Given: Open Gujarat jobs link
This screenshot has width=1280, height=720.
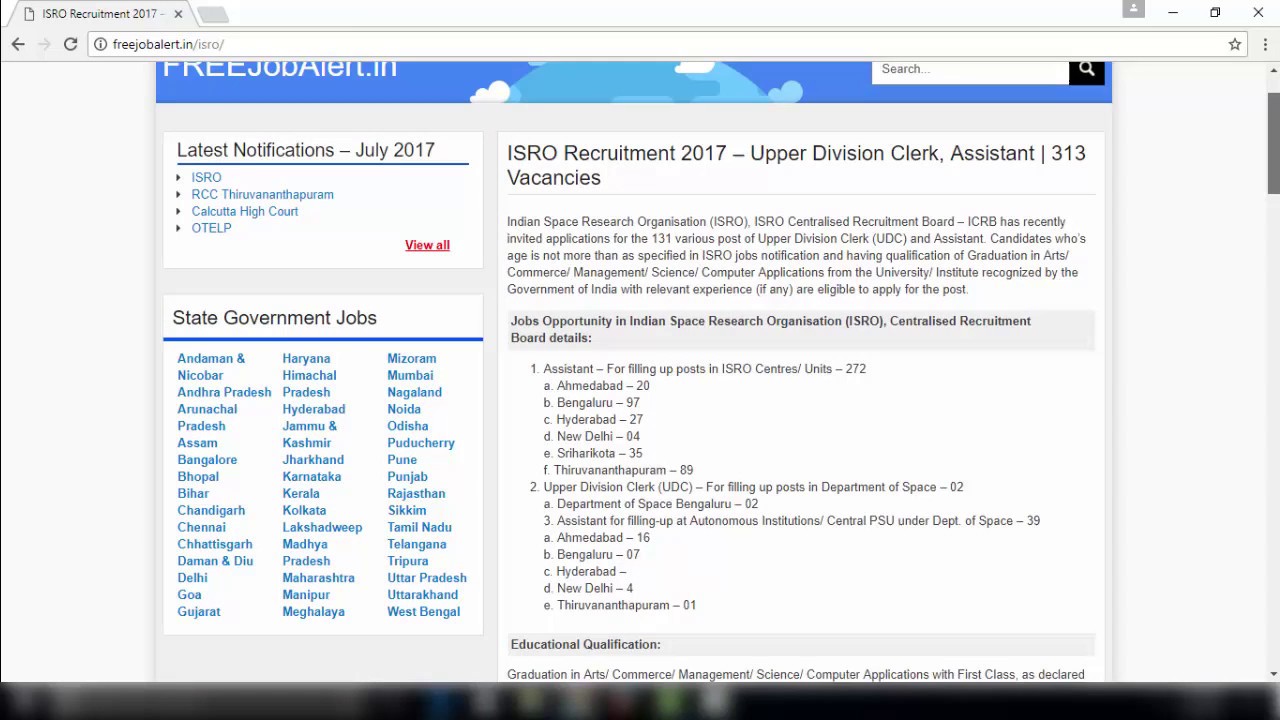Looking at the screenshot, I should (x=199, y=612).
